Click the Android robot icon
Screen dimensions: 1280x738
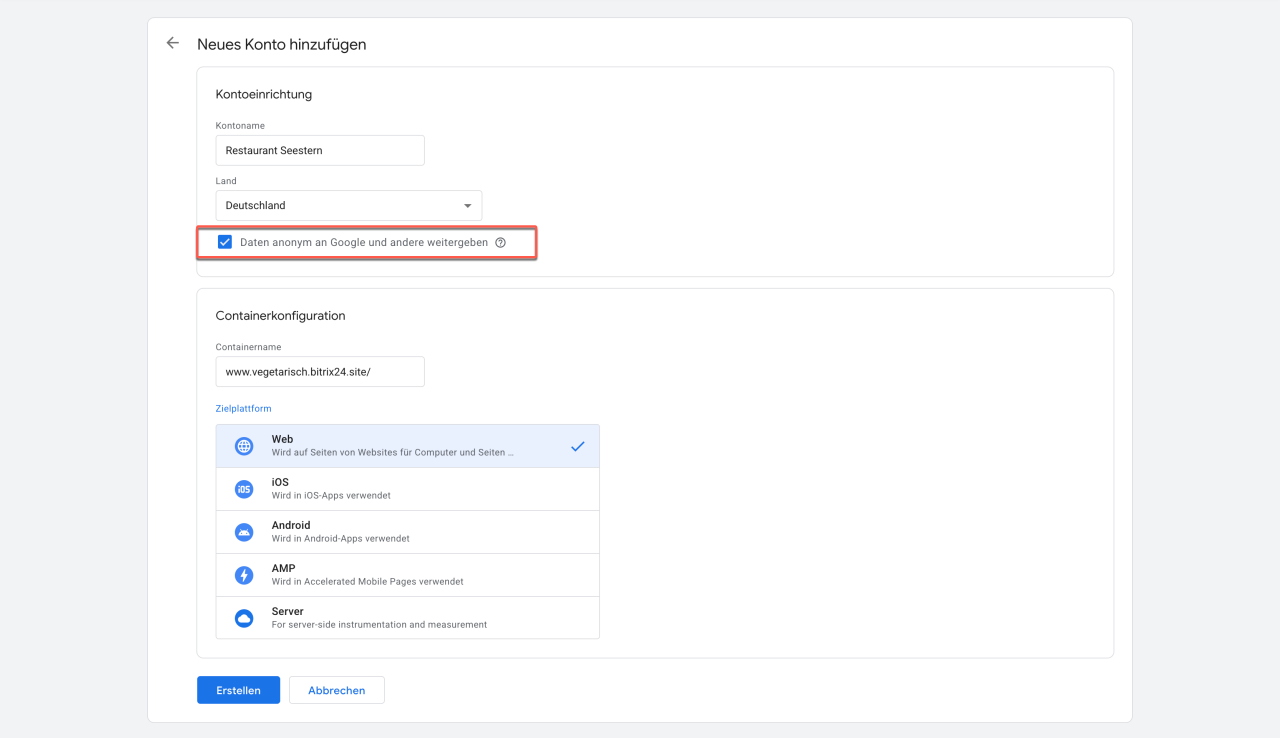(244, 532)
